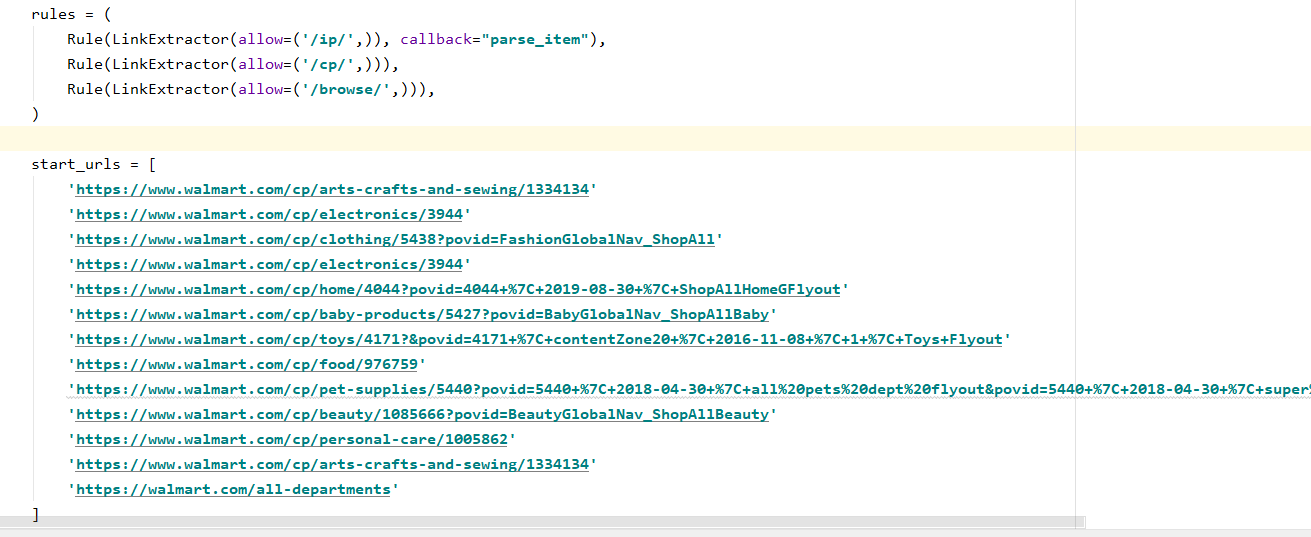Open the electronics/3944 URL directly above the clothing URL
This screenshot has width=1311, height=537.
point(270,214)
